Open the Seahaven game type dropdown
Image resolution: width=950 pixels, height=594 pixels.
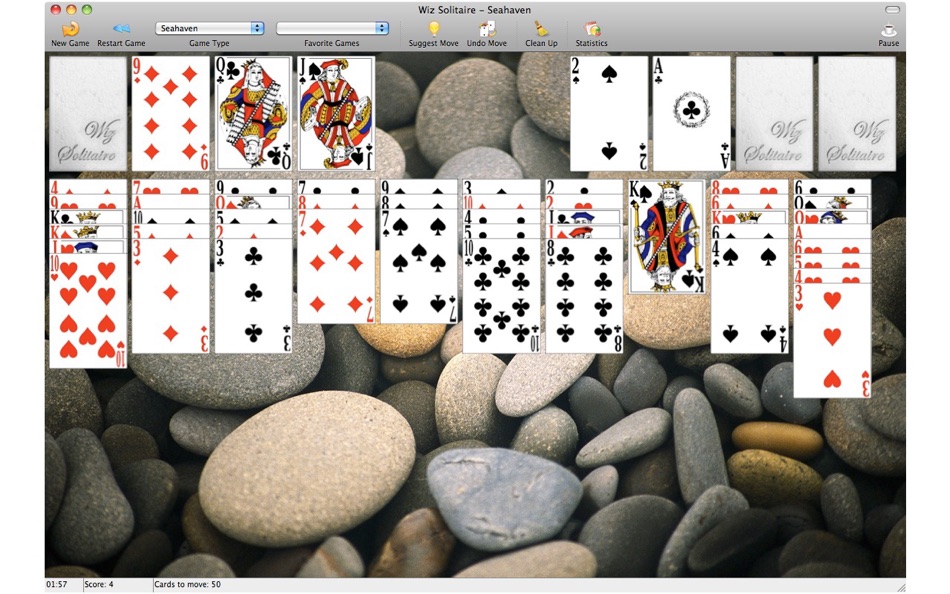(x=210, y=28)
